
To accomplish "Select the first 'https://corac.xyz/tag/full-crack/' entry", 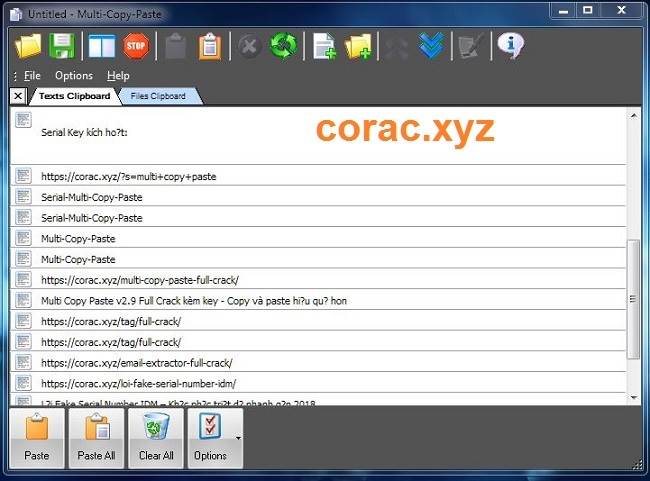I will click(318, 321).
